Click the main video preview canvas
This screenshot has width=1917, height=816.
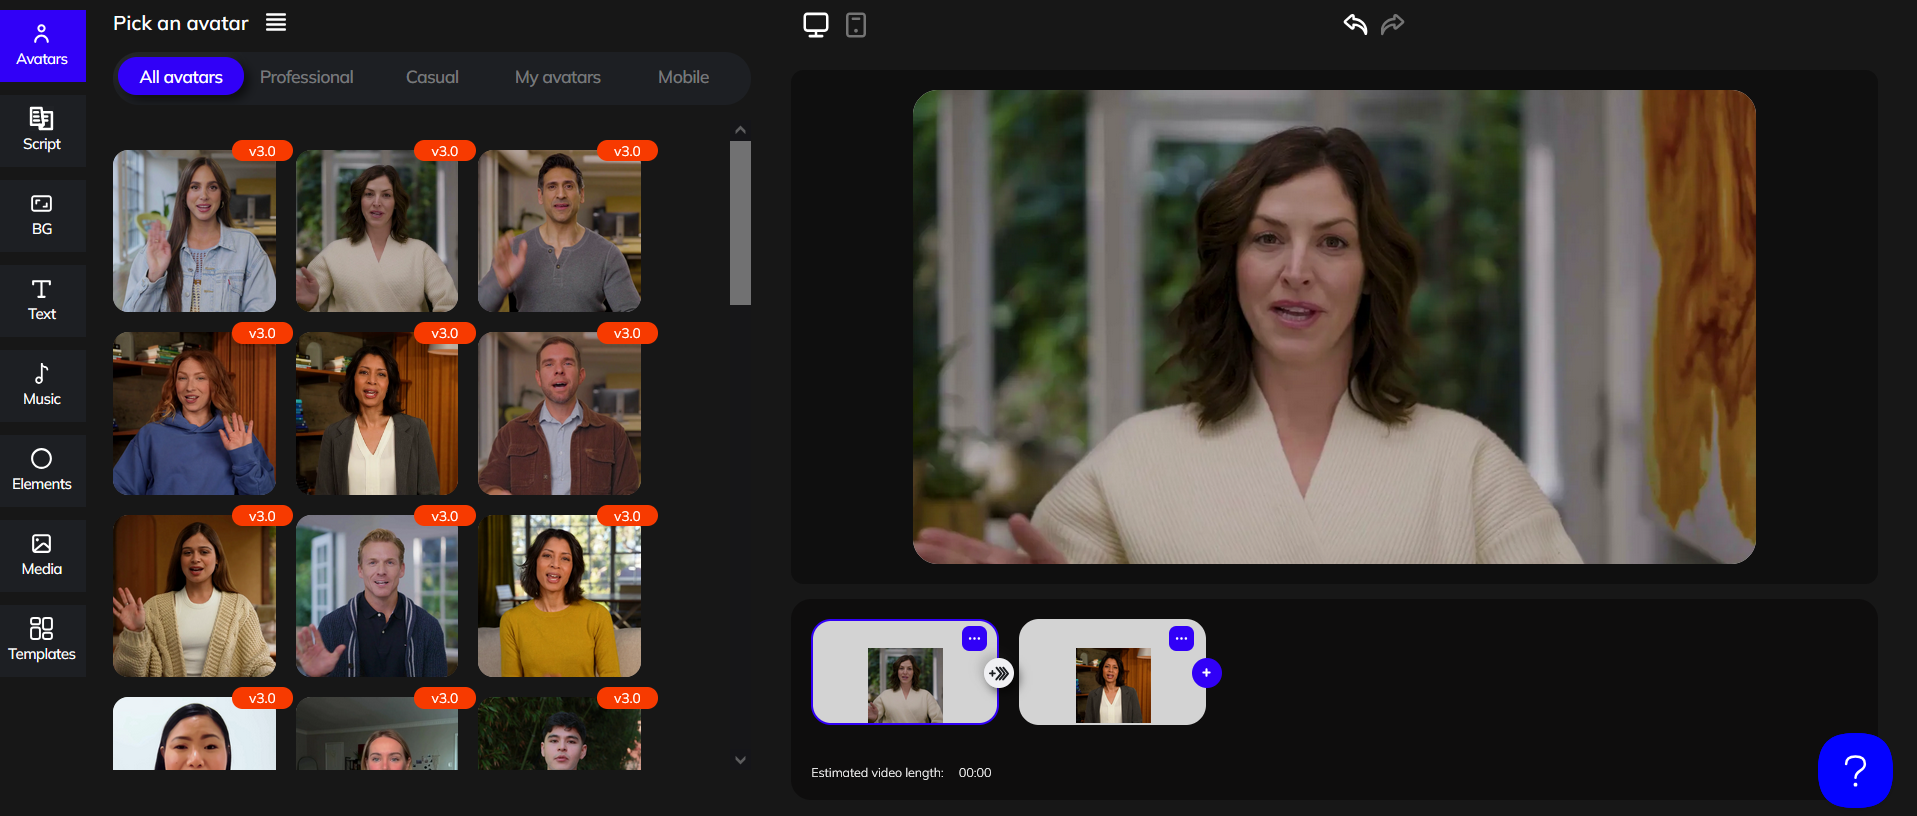tap(1334, 327)
